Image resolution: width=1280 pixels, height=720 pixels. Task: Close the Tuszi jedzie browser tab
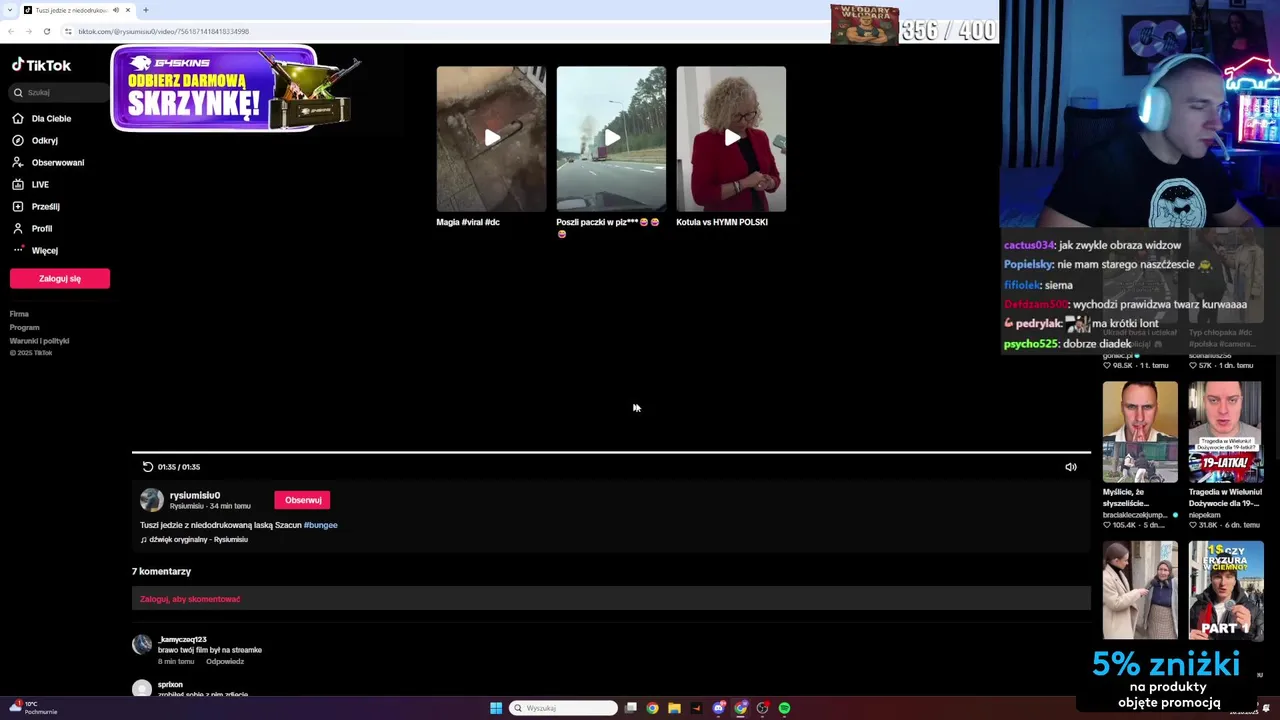click(127, 10)
